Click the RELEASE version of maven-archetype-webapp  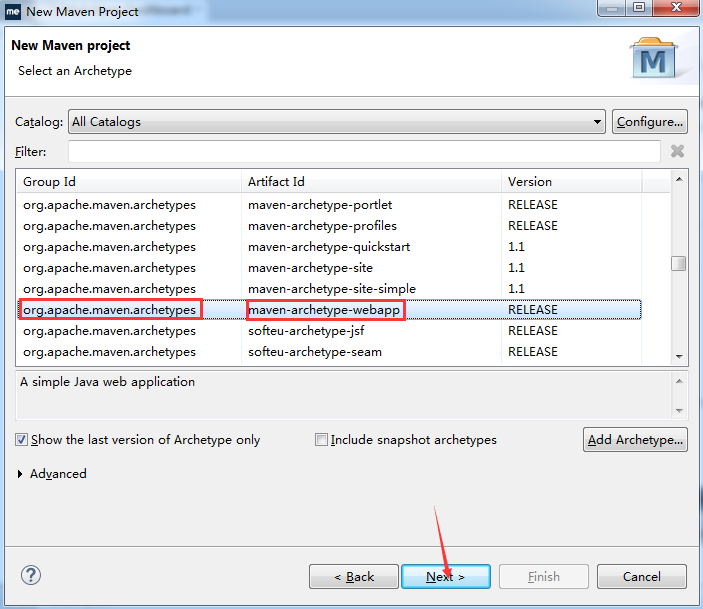pos(533,310)
